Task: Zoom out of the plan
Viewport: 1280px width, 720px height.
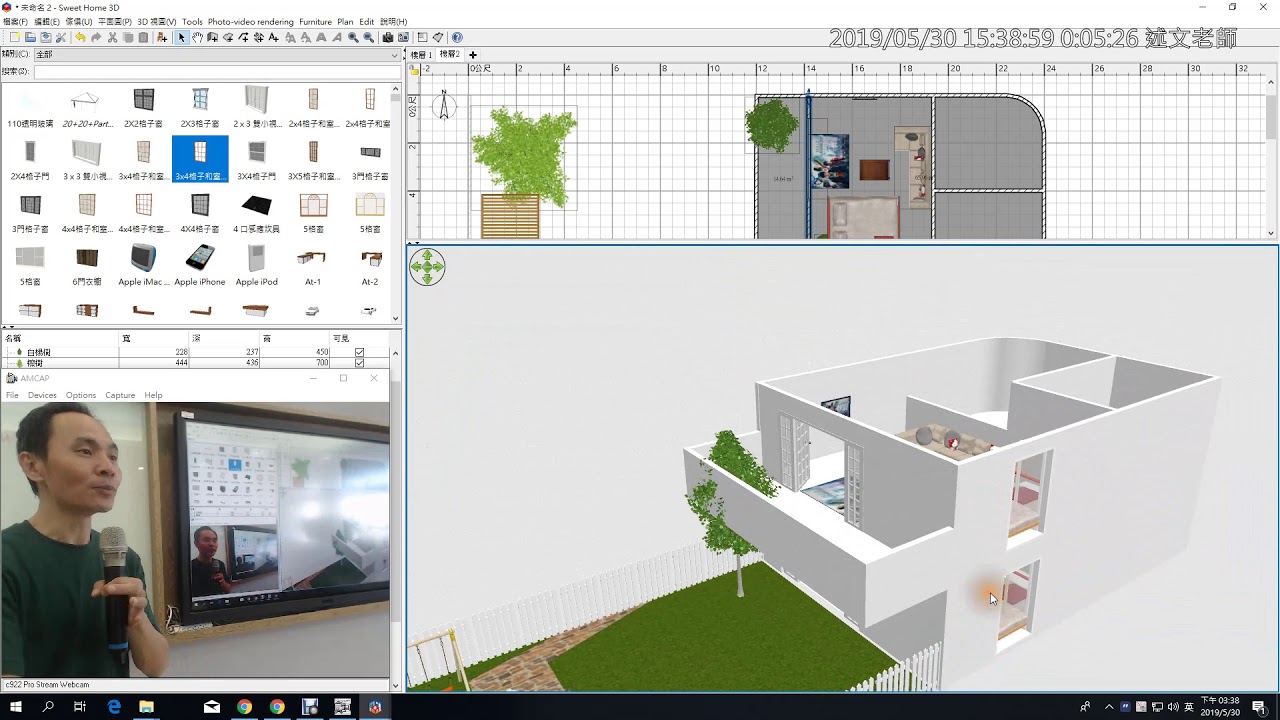Action: [368, 37]
